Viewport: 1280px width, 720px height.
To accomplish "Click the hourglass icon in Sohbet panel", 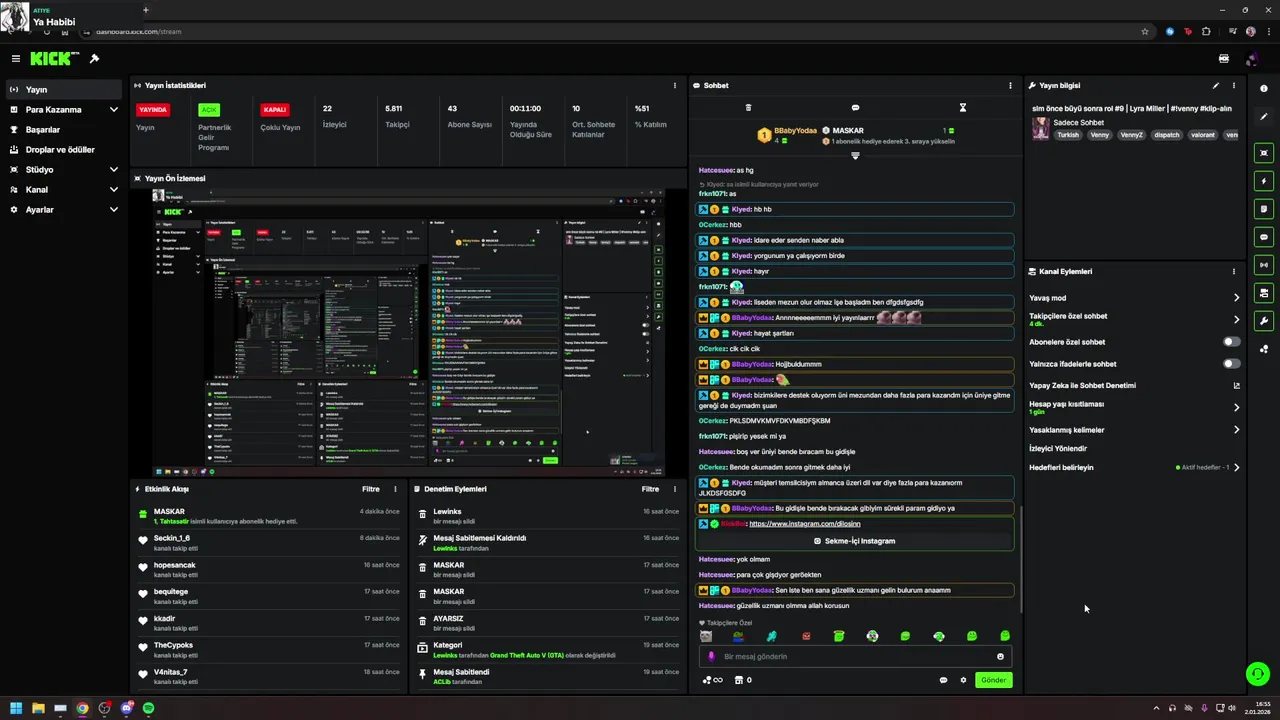I will [x=962, y=108].
